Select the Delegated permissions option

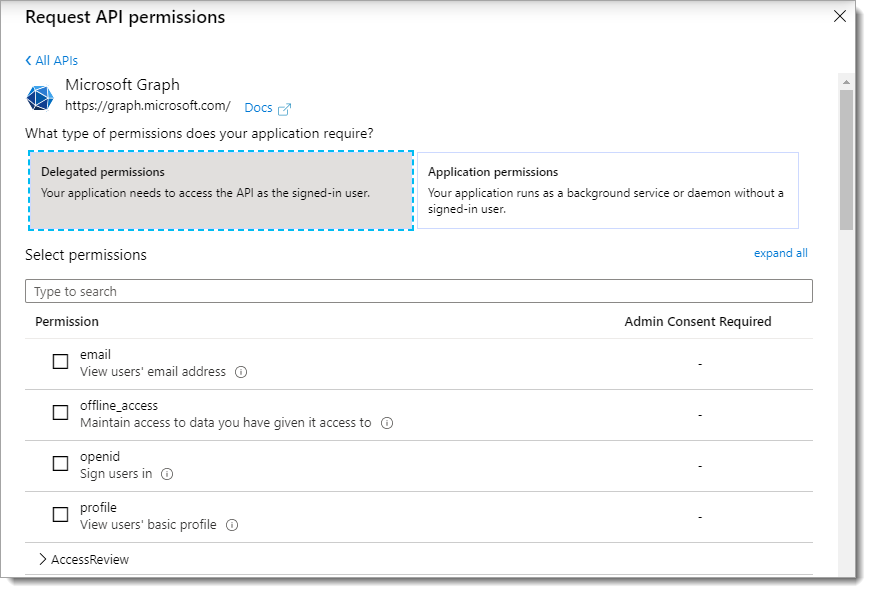point(220,190)
